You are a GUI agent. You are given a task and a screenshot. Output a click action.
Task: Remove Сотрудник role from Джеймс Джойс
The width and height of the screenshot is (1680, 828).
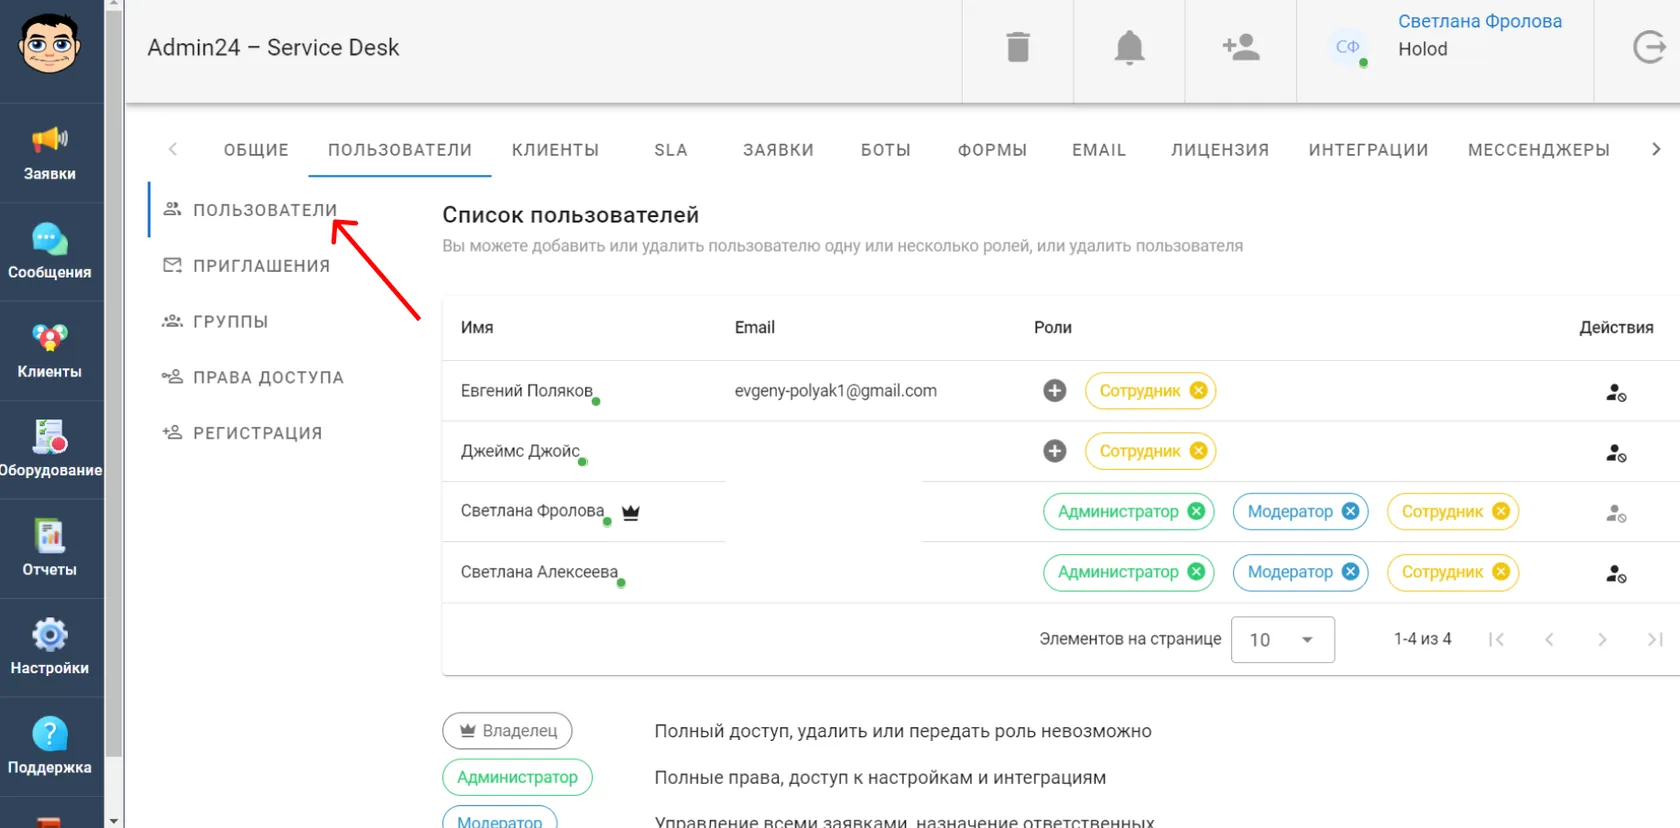(x=1198, y=451)
